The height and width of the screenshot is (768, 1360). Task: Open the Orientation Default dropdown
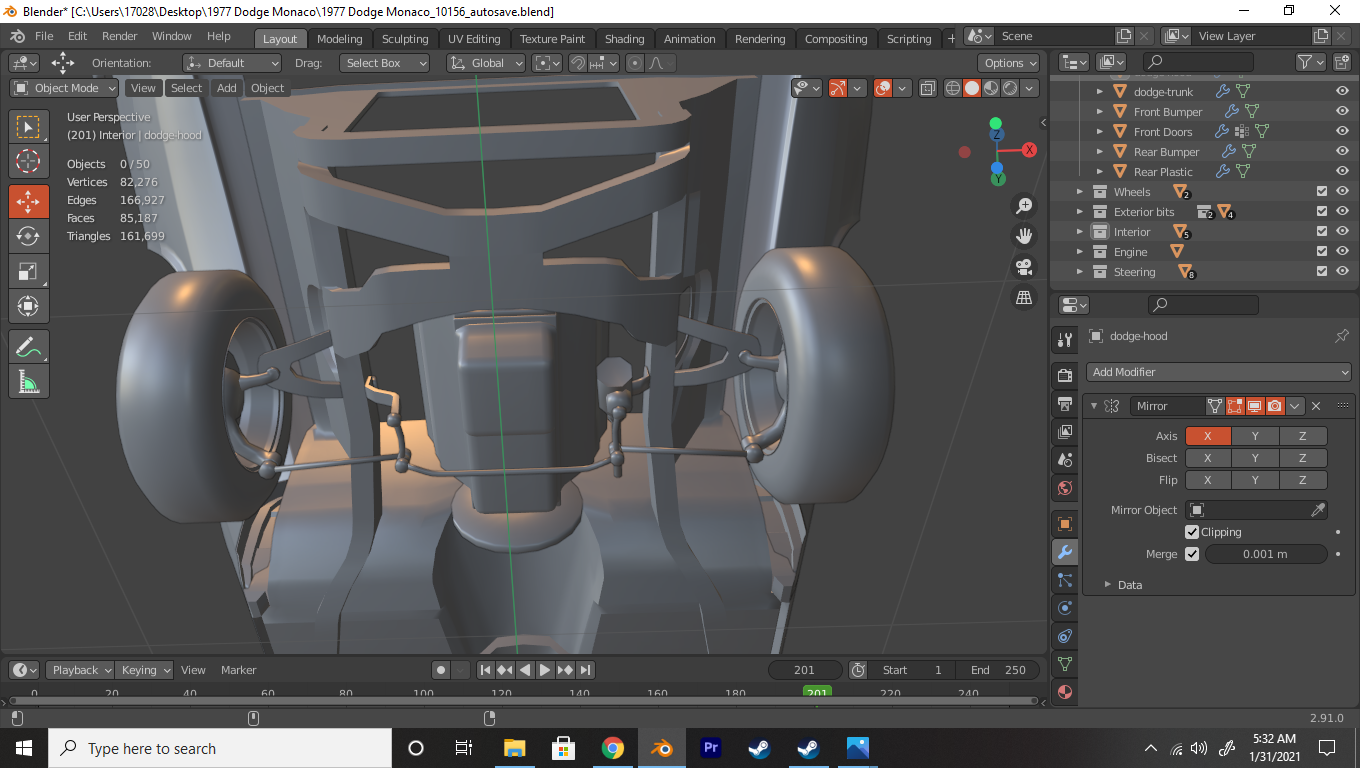[x=231, y=63]
